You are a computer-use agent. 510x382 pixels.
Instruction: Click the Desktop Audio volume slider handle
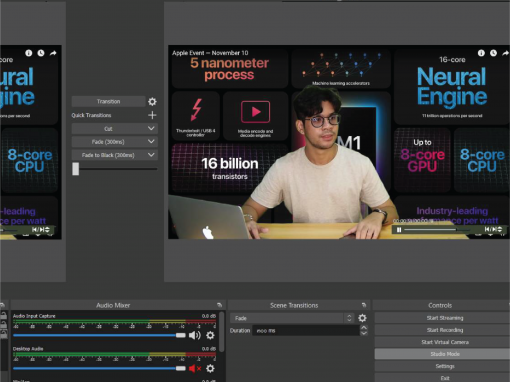(181, 368)
